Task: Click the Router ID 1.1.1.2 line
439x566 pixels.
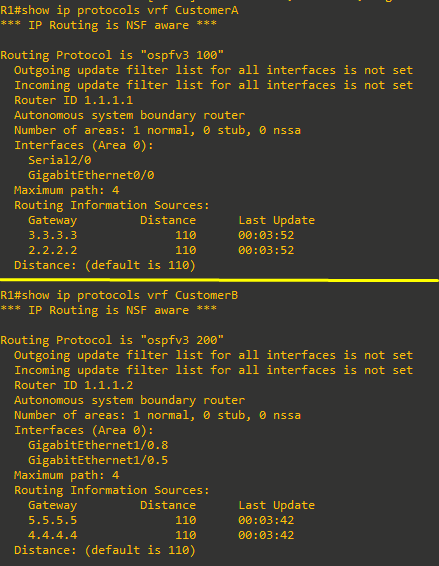Action: (x=74, y=385)
